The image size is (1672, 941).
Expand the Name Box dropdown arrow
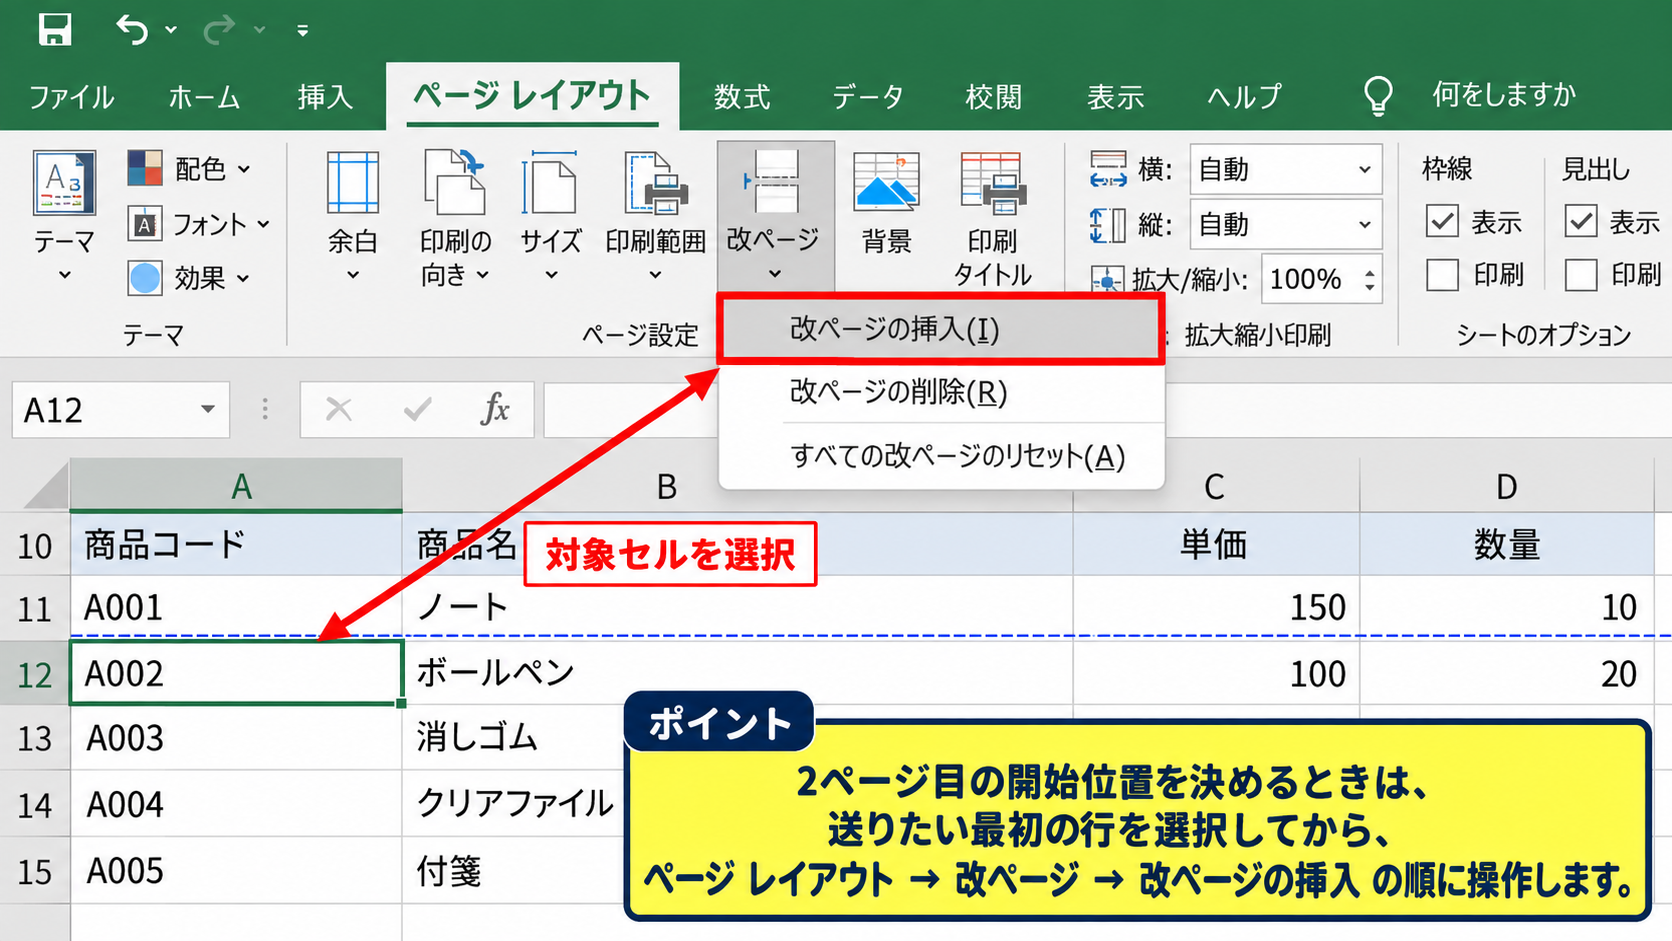[x=208, y=409]
